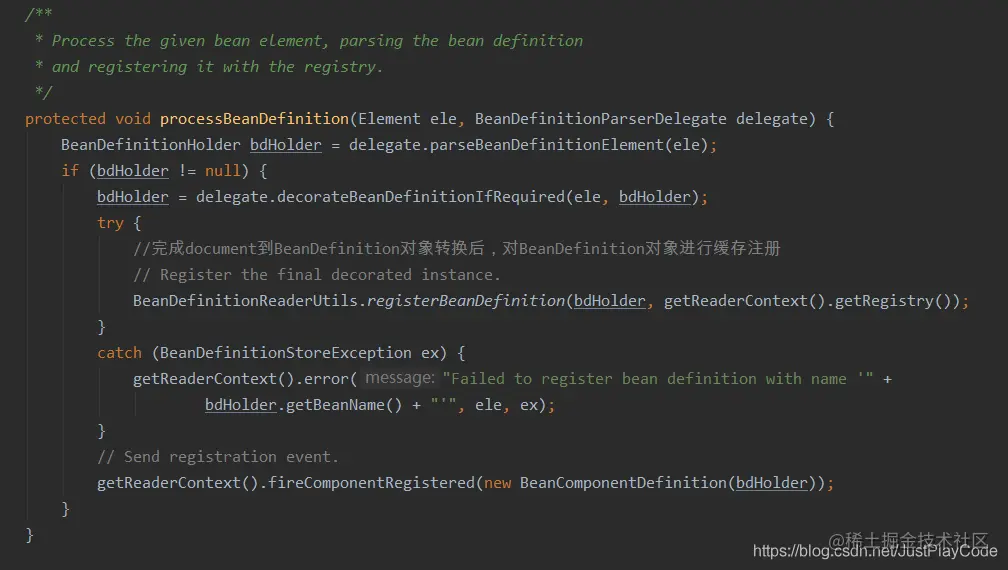The width and height of the screenshot is (1008, 570).
Task: Click the protected keyword
Action: pos(65,119)
